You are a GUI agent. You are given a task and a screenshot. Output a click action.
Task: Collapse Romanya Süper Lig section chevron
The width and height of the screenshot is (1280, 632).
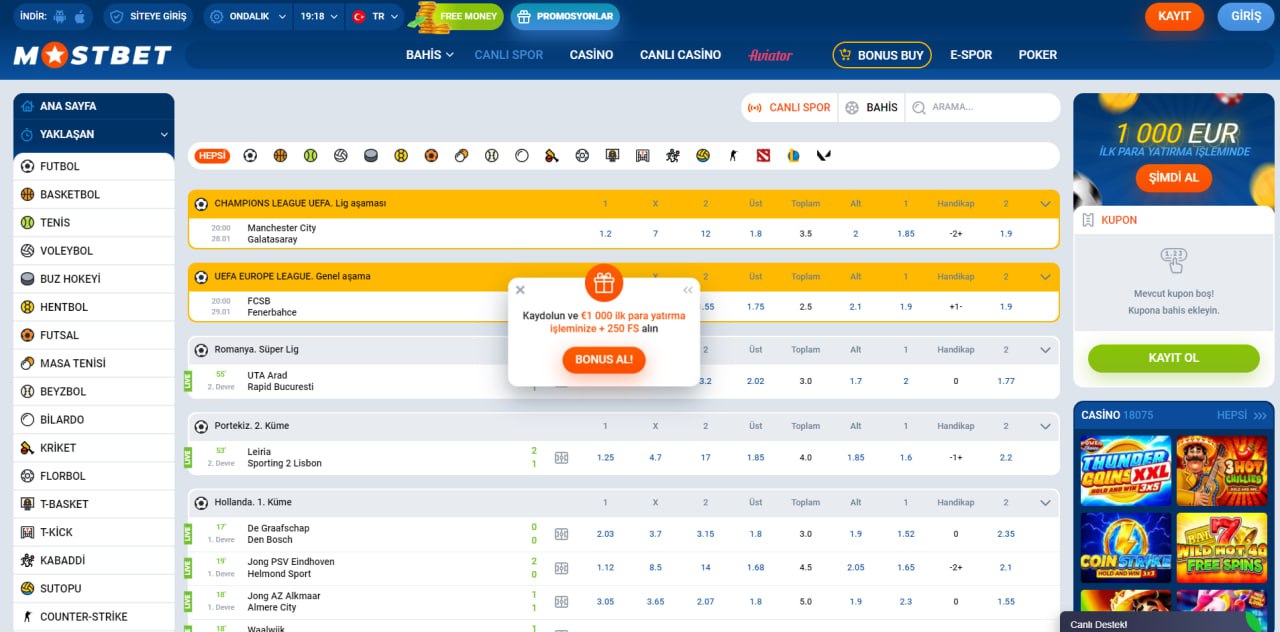click(1045, 350)
